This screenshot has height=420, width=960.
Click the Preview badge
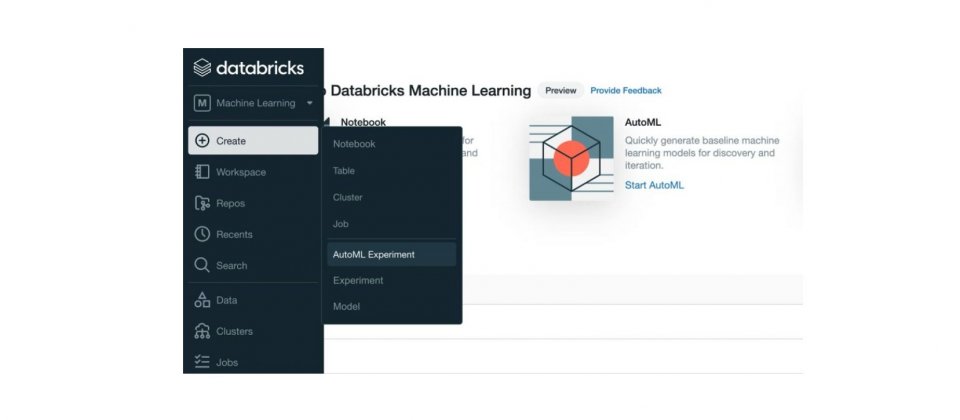pyautogui.click(x=561, y=91)
